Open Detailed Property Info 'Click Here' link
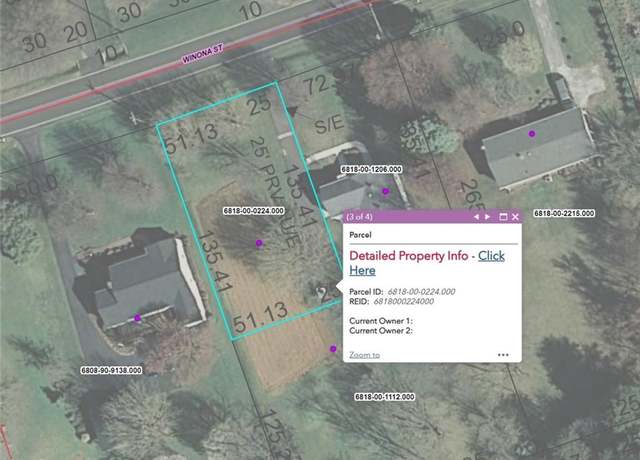 [427, 263]
